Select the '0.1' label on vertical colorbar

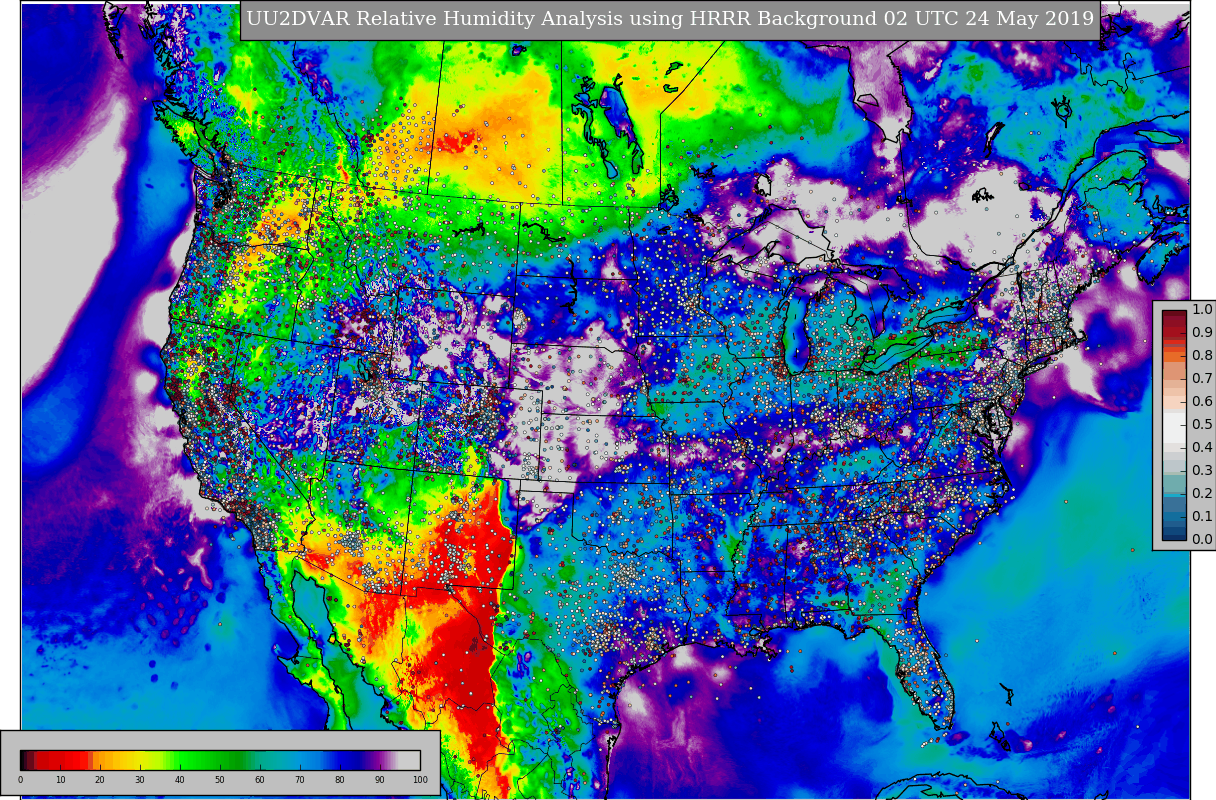point(1202,517)
